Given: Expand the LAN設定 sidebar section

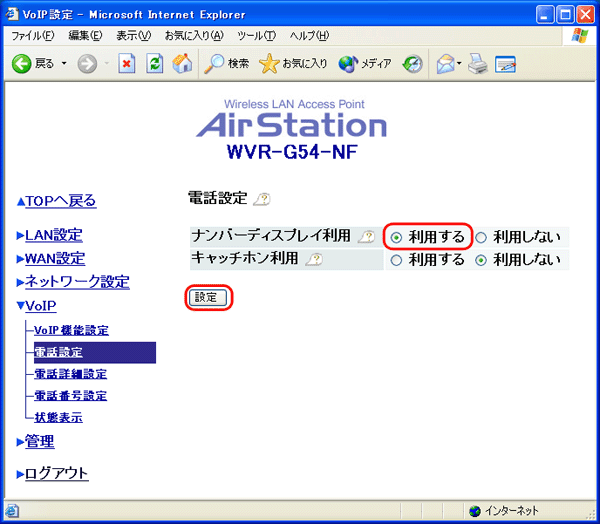Looking at the screenshot, I should [x=54, y=235].
